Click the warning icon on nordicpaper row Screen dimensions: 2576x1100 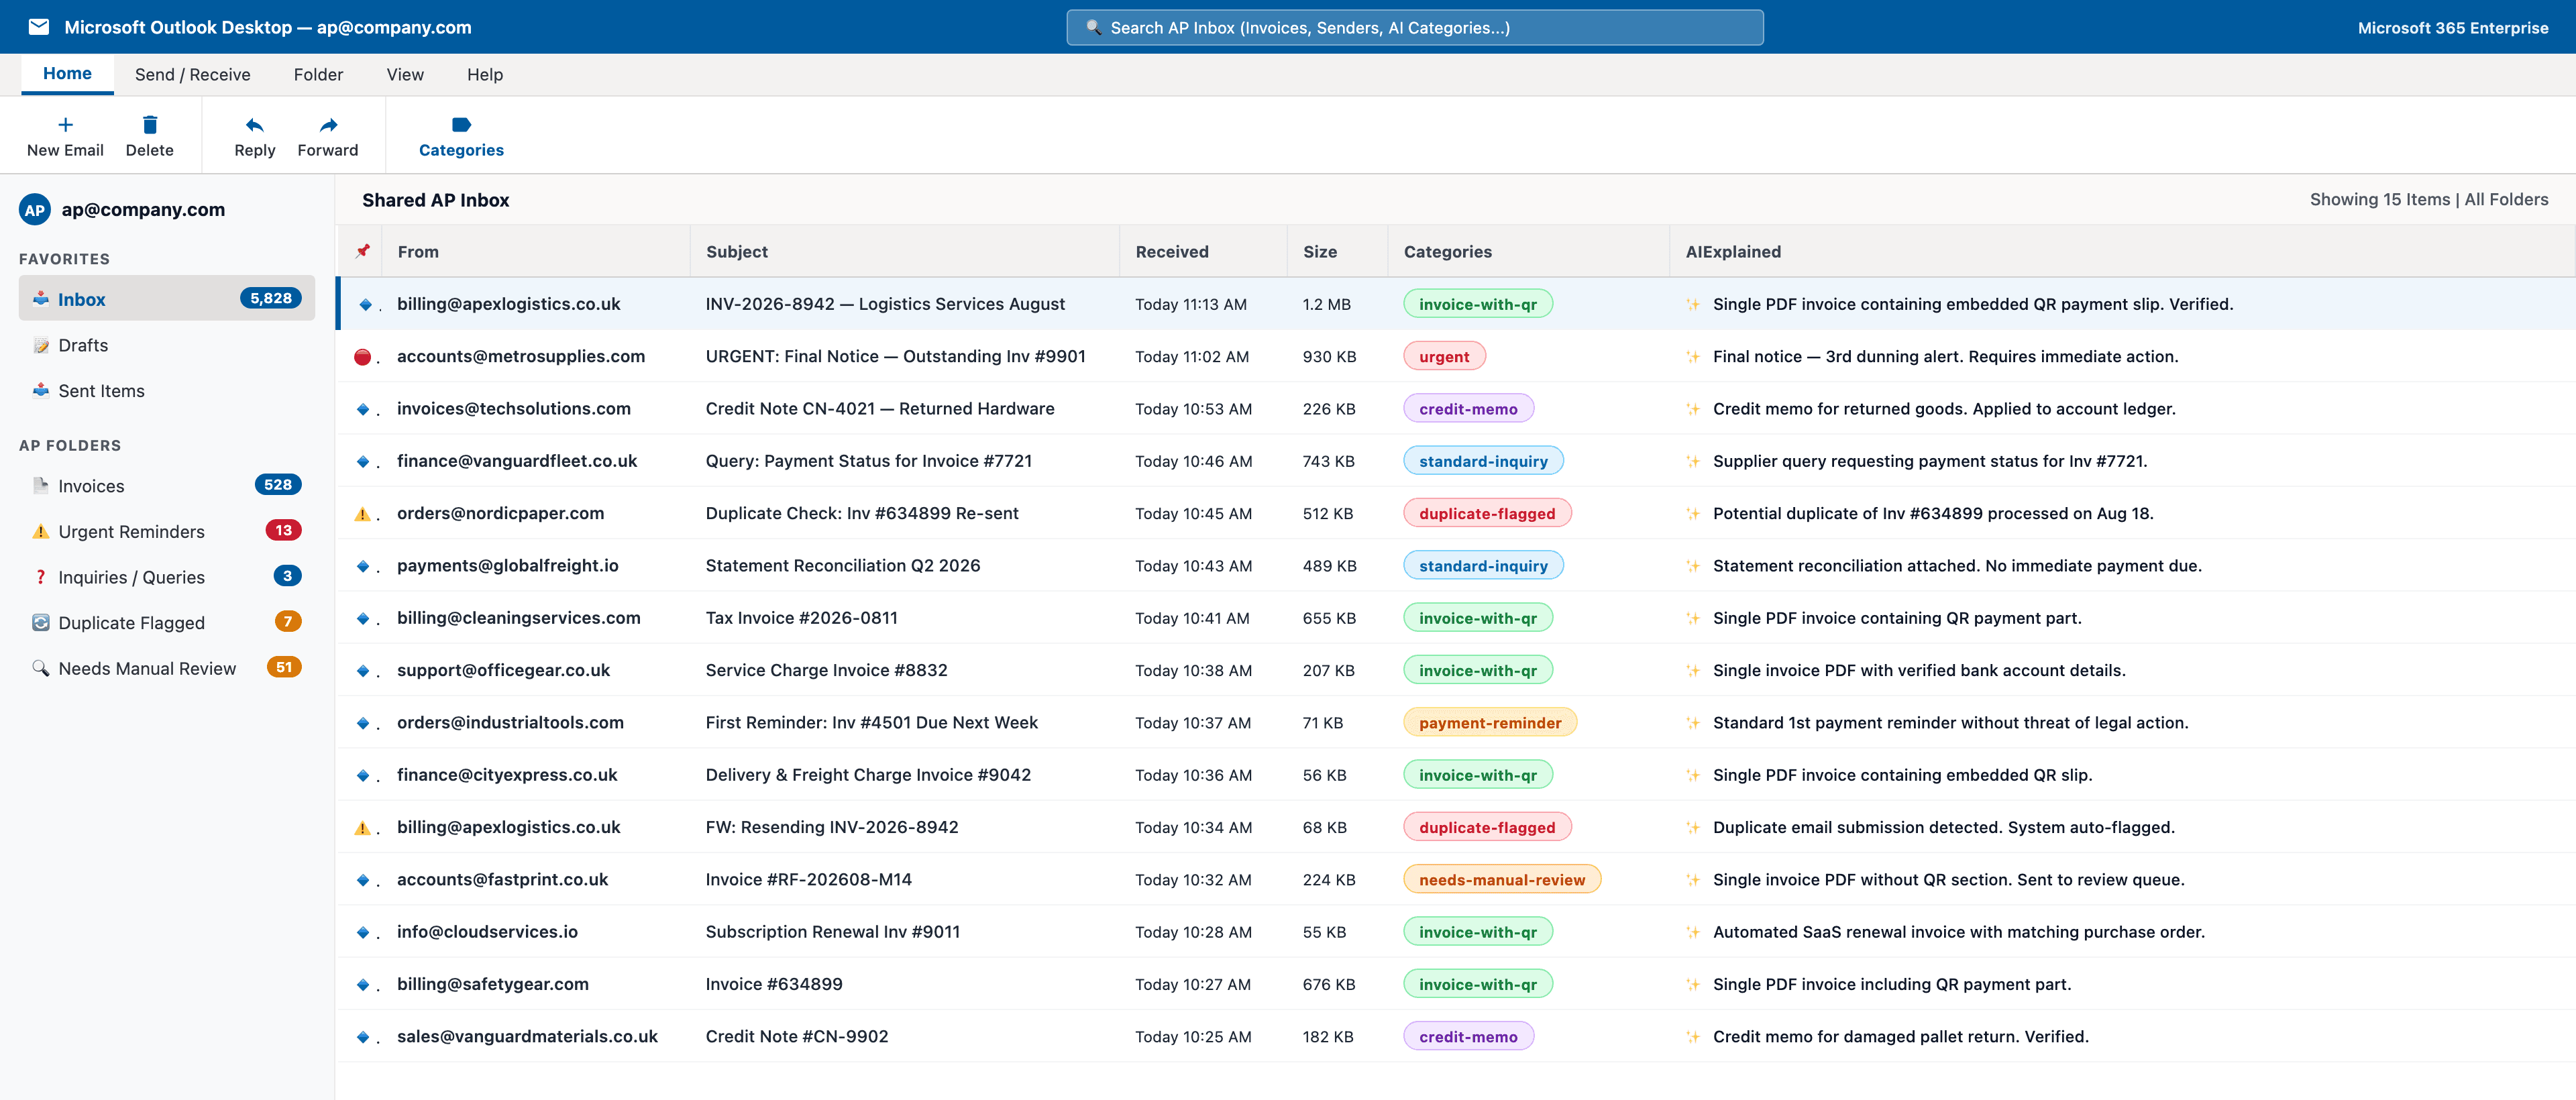tap(362, 514)
